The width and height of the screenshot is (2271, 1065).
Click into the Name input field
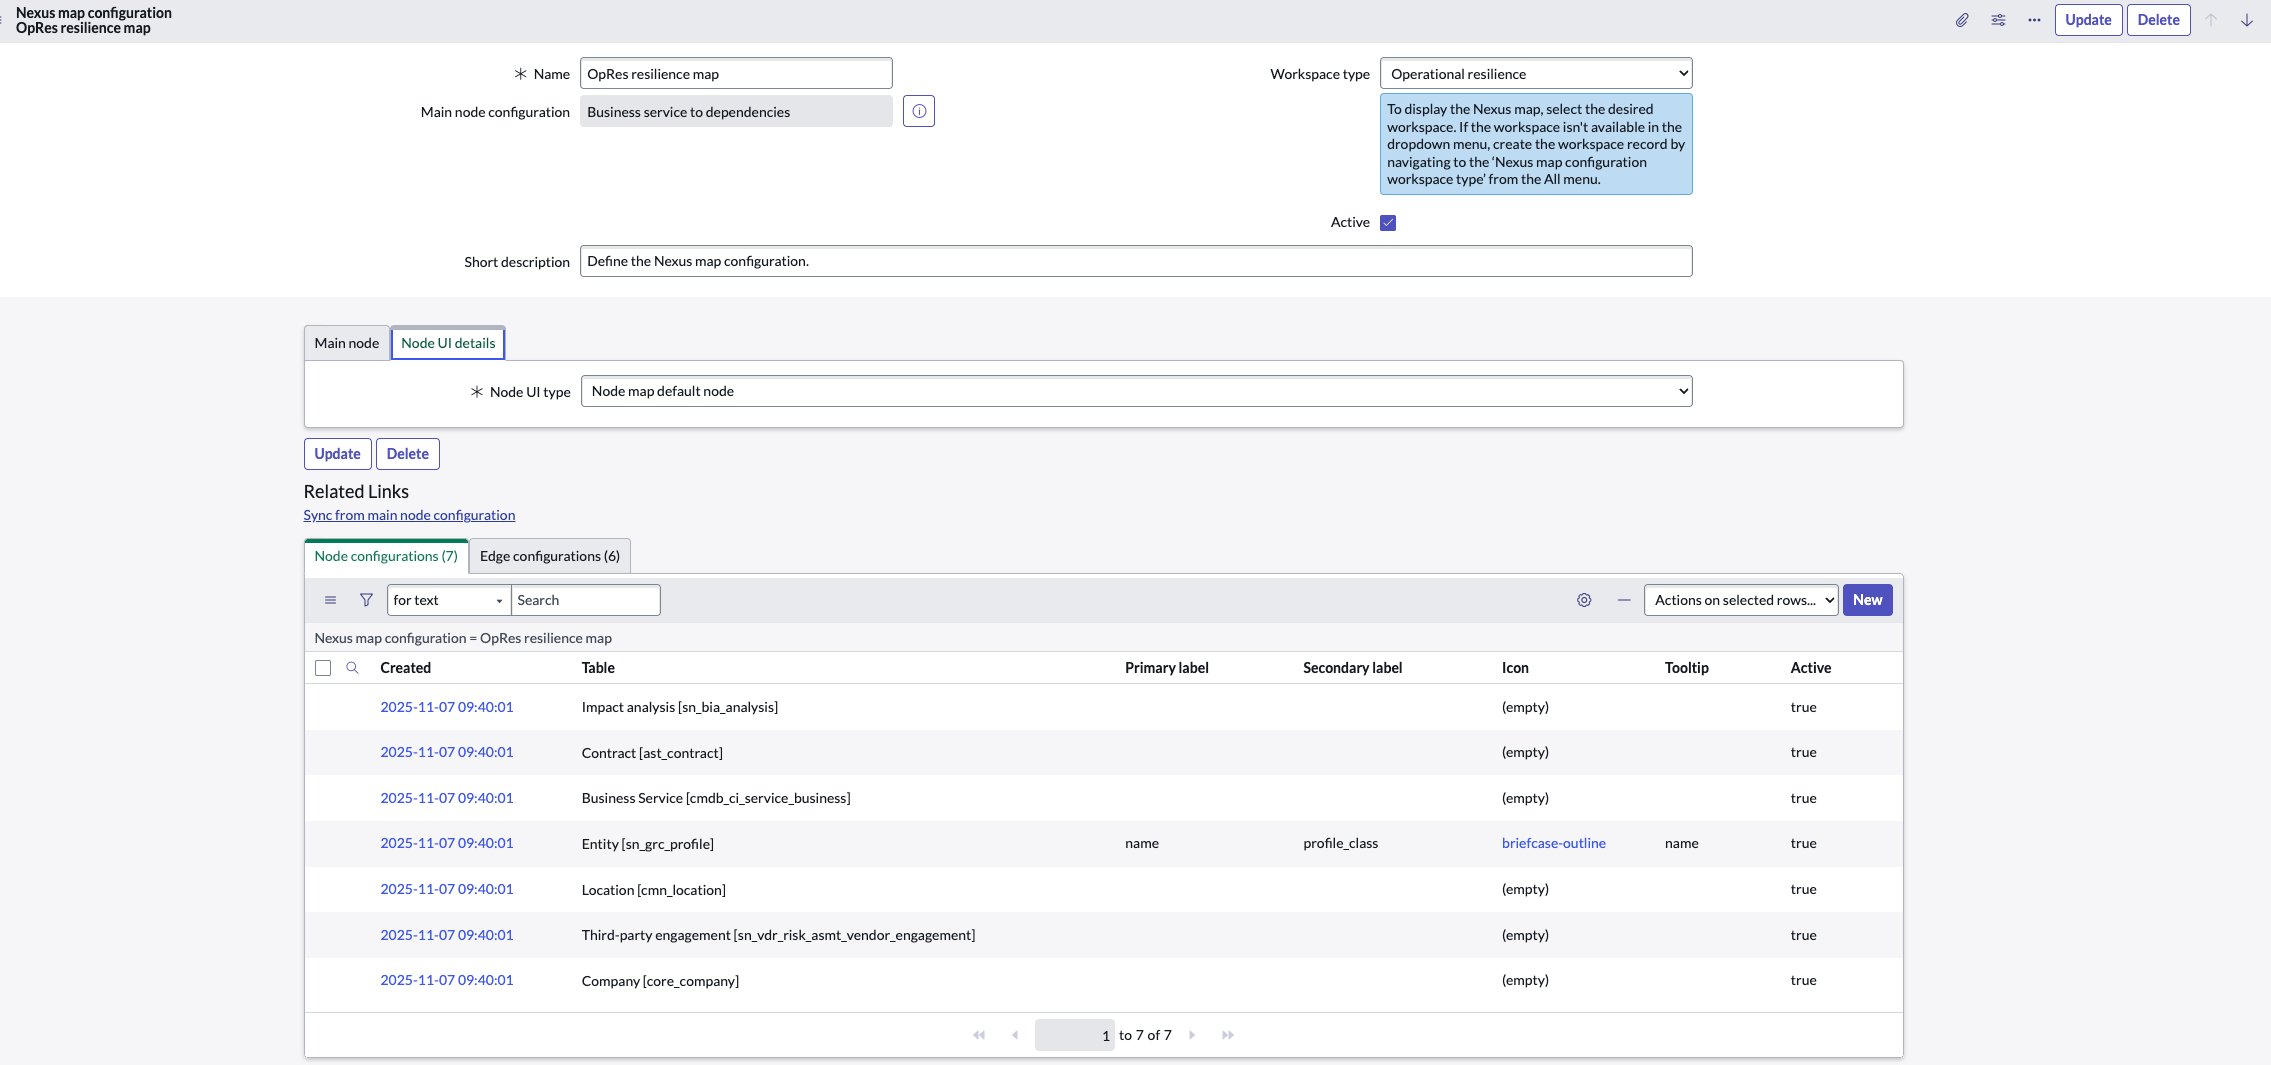point(736,74)
